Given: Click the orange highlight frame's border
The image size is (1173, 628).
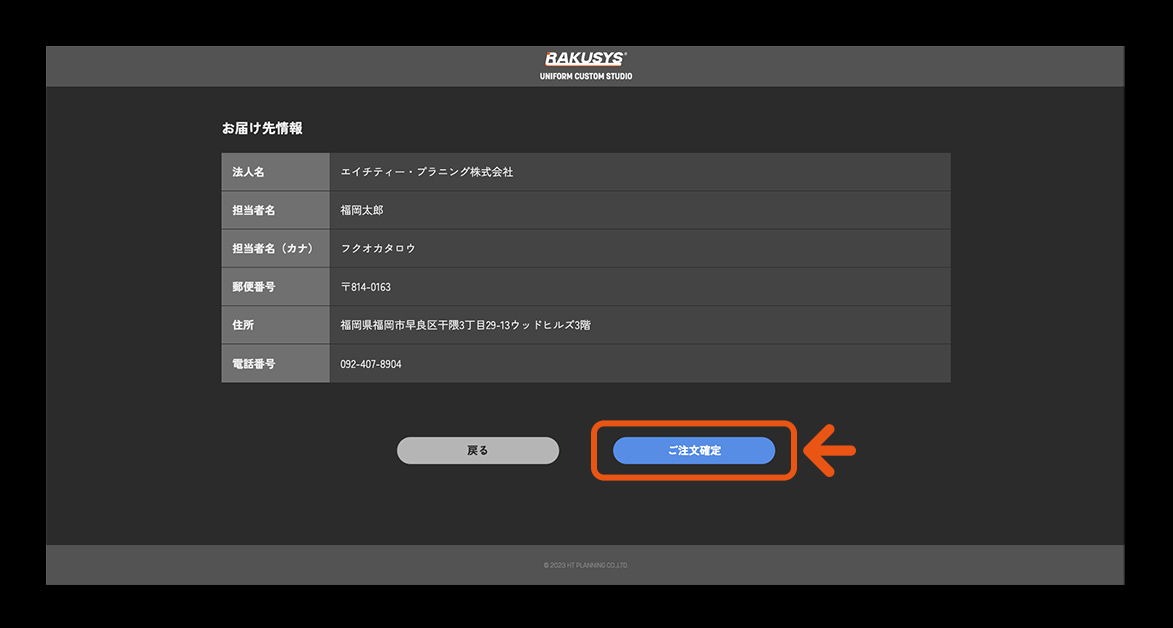Looking at the screenshot, I should pos(693,423).
